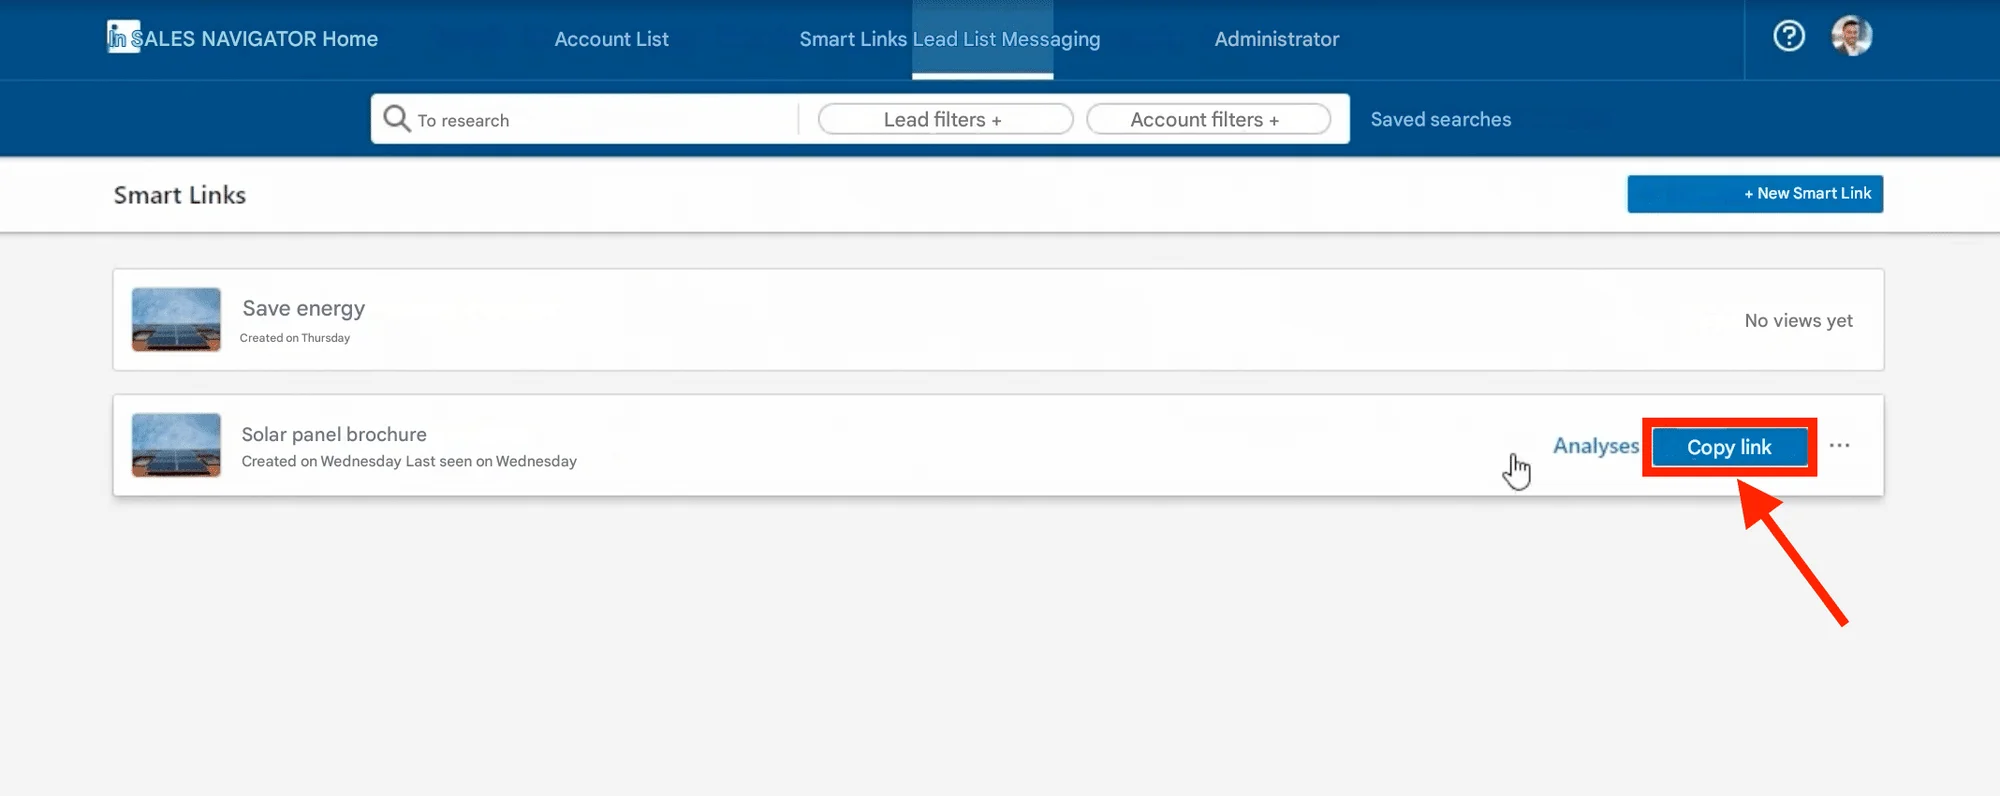Open the Save energy thumbnail

coord(176,319)
